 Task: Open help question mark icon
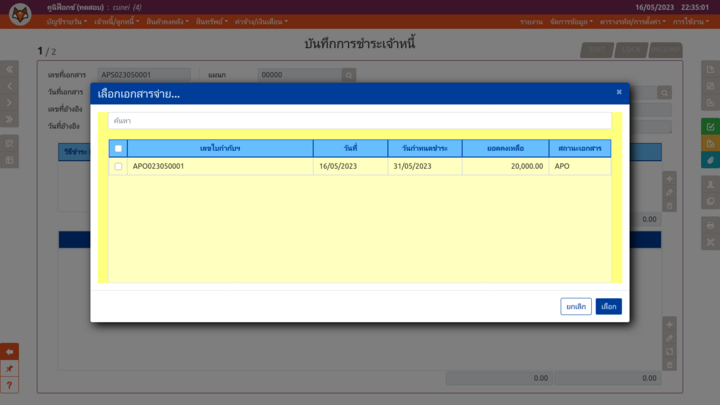[x=9, y=385]
